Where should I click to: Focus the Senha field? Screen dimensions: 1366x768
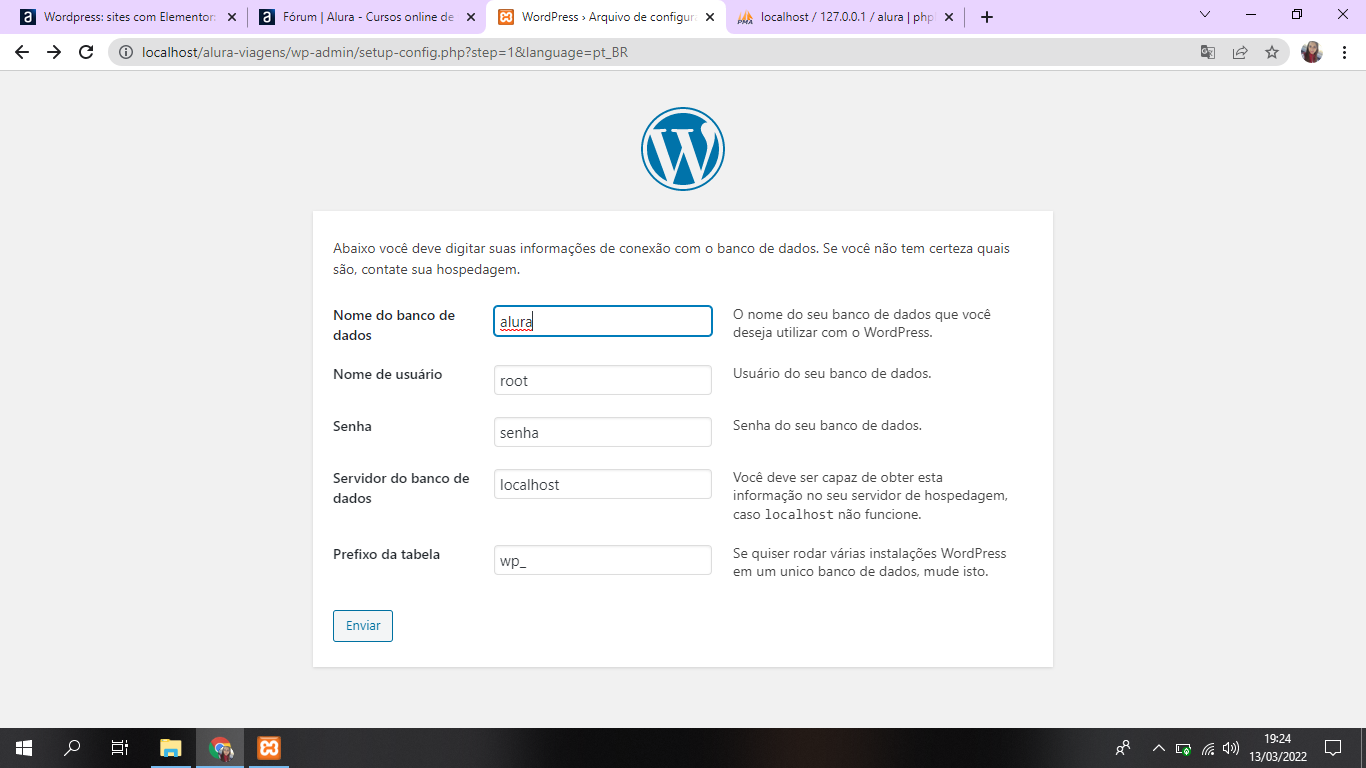[603, 432]
